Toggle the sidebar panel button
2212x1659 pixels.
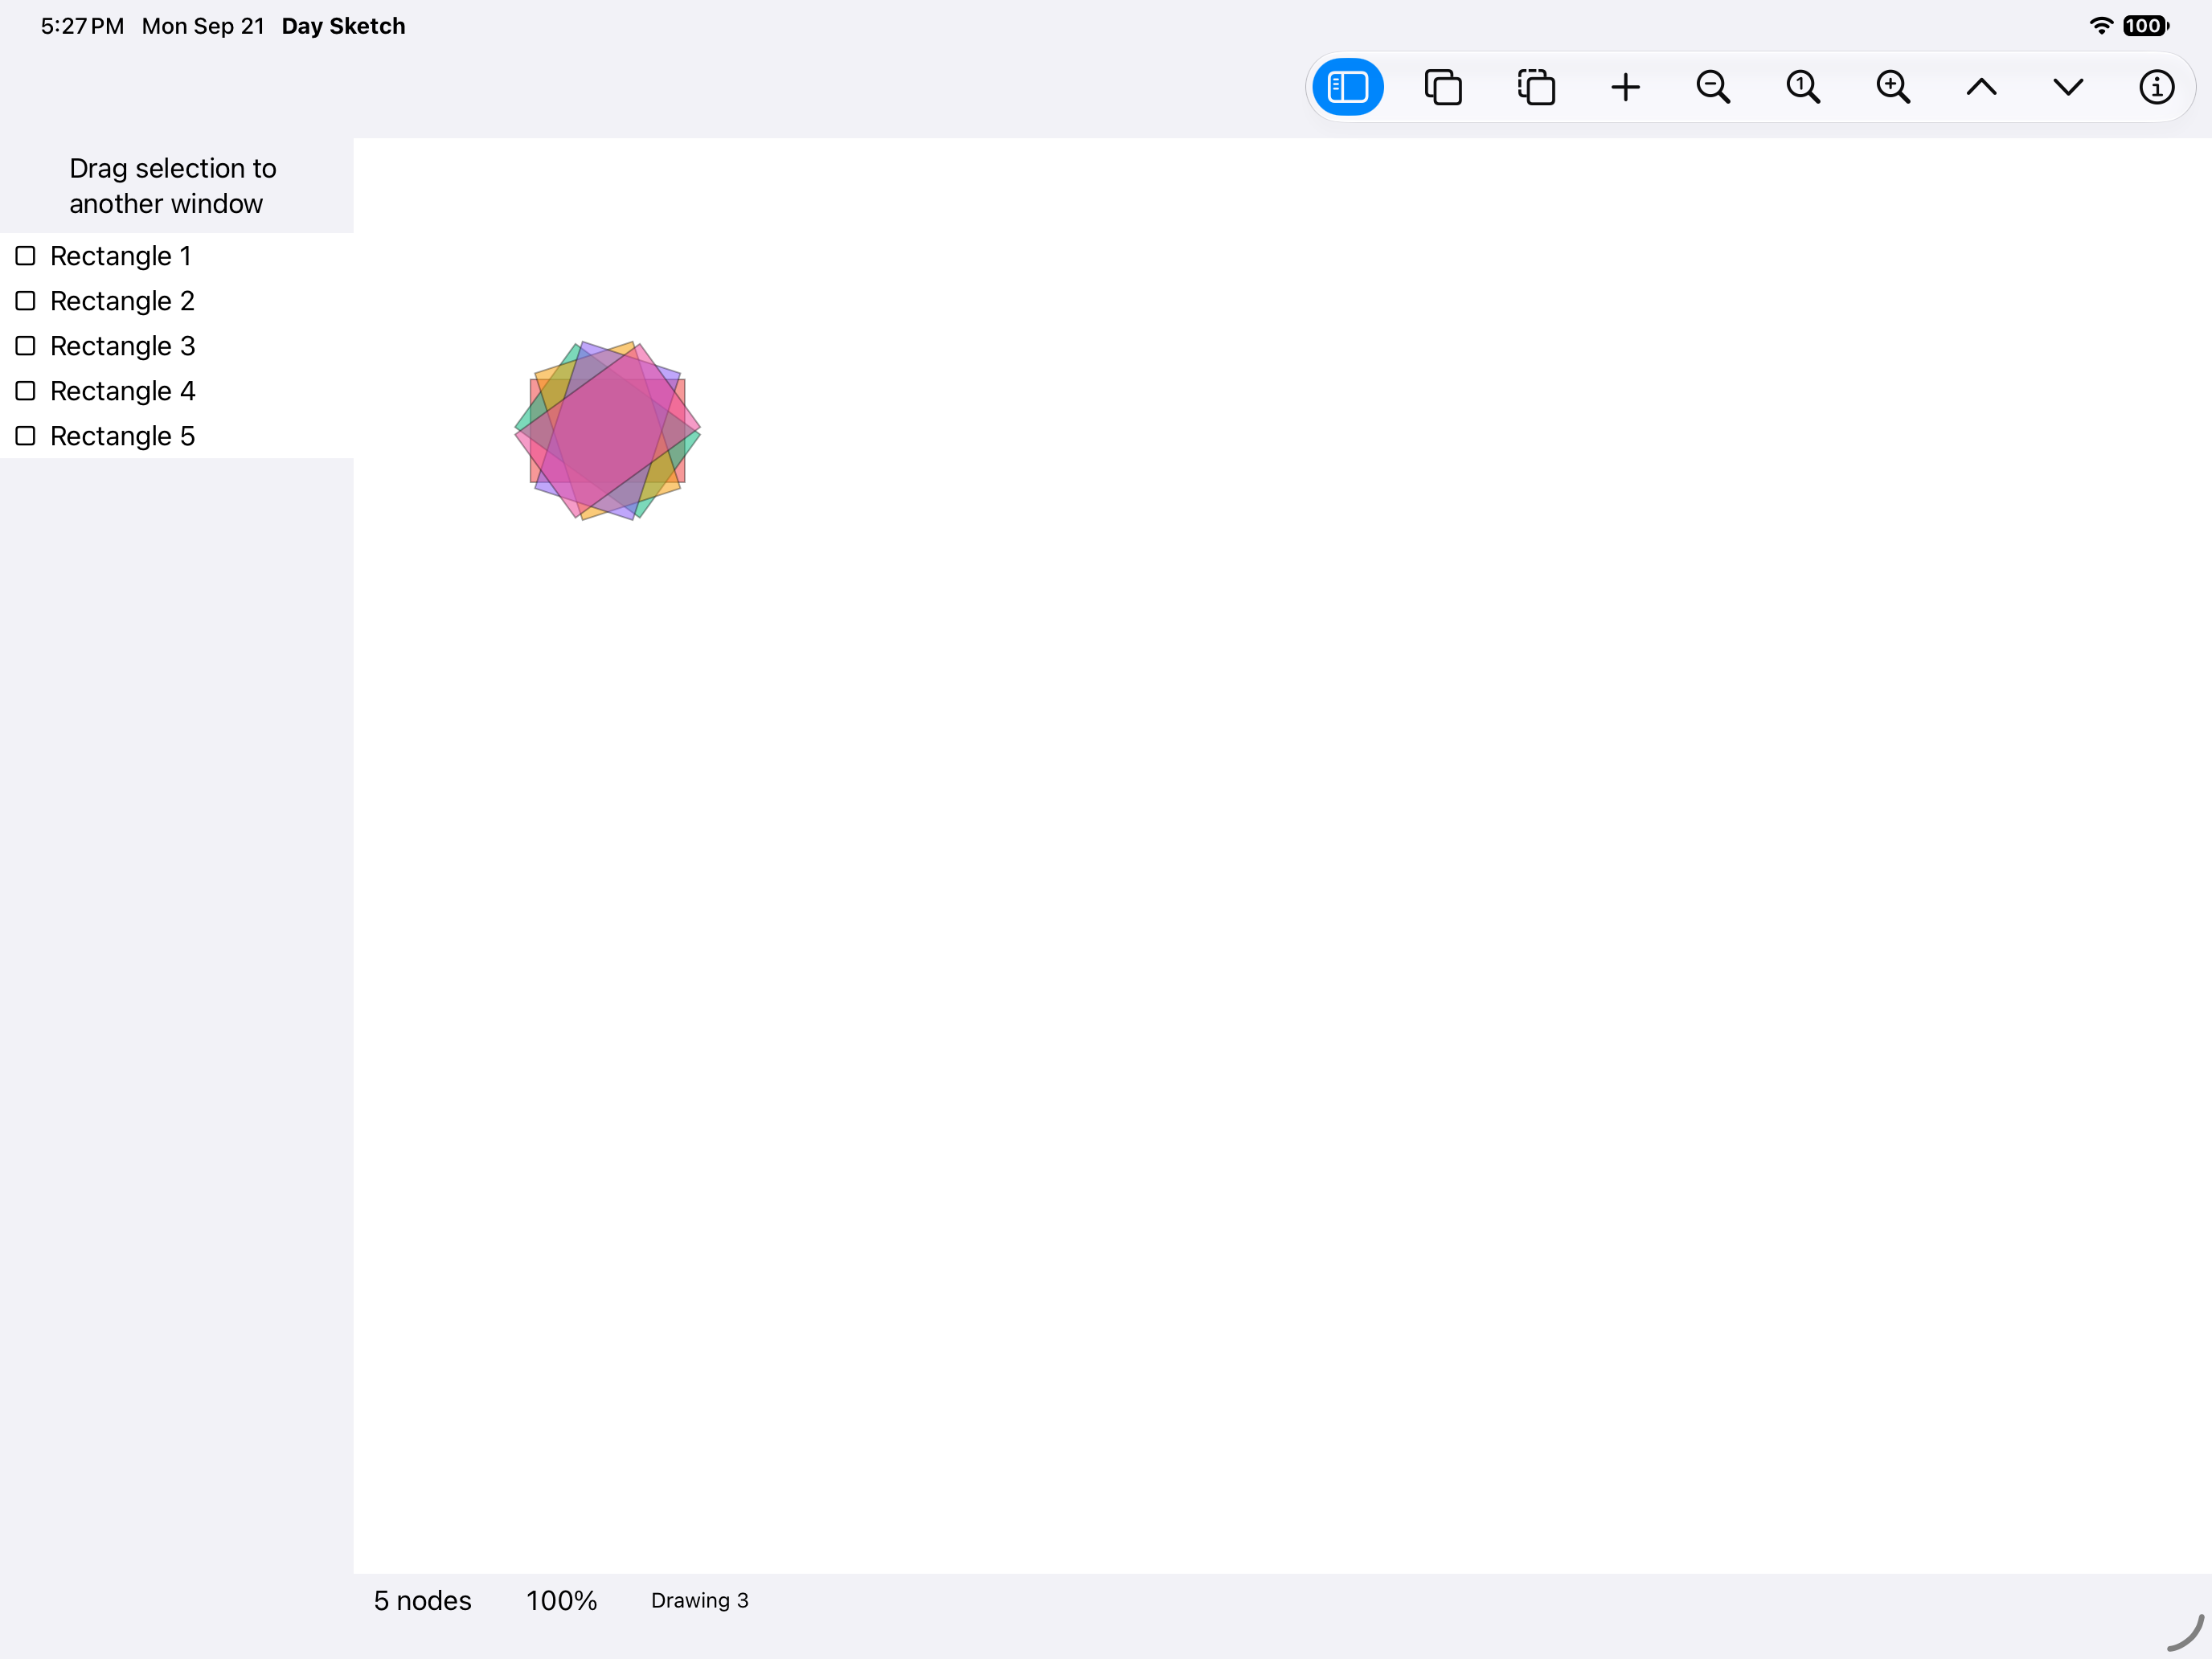tap(1347, 87)
